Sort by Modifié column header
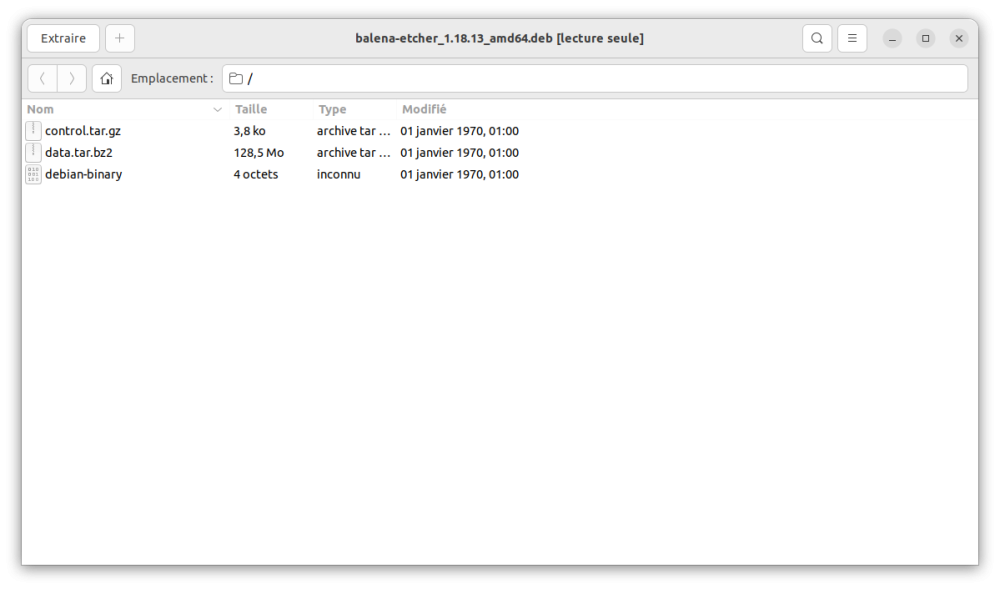The width and height of the screenshot is (1000, 589). pos(424,110)
